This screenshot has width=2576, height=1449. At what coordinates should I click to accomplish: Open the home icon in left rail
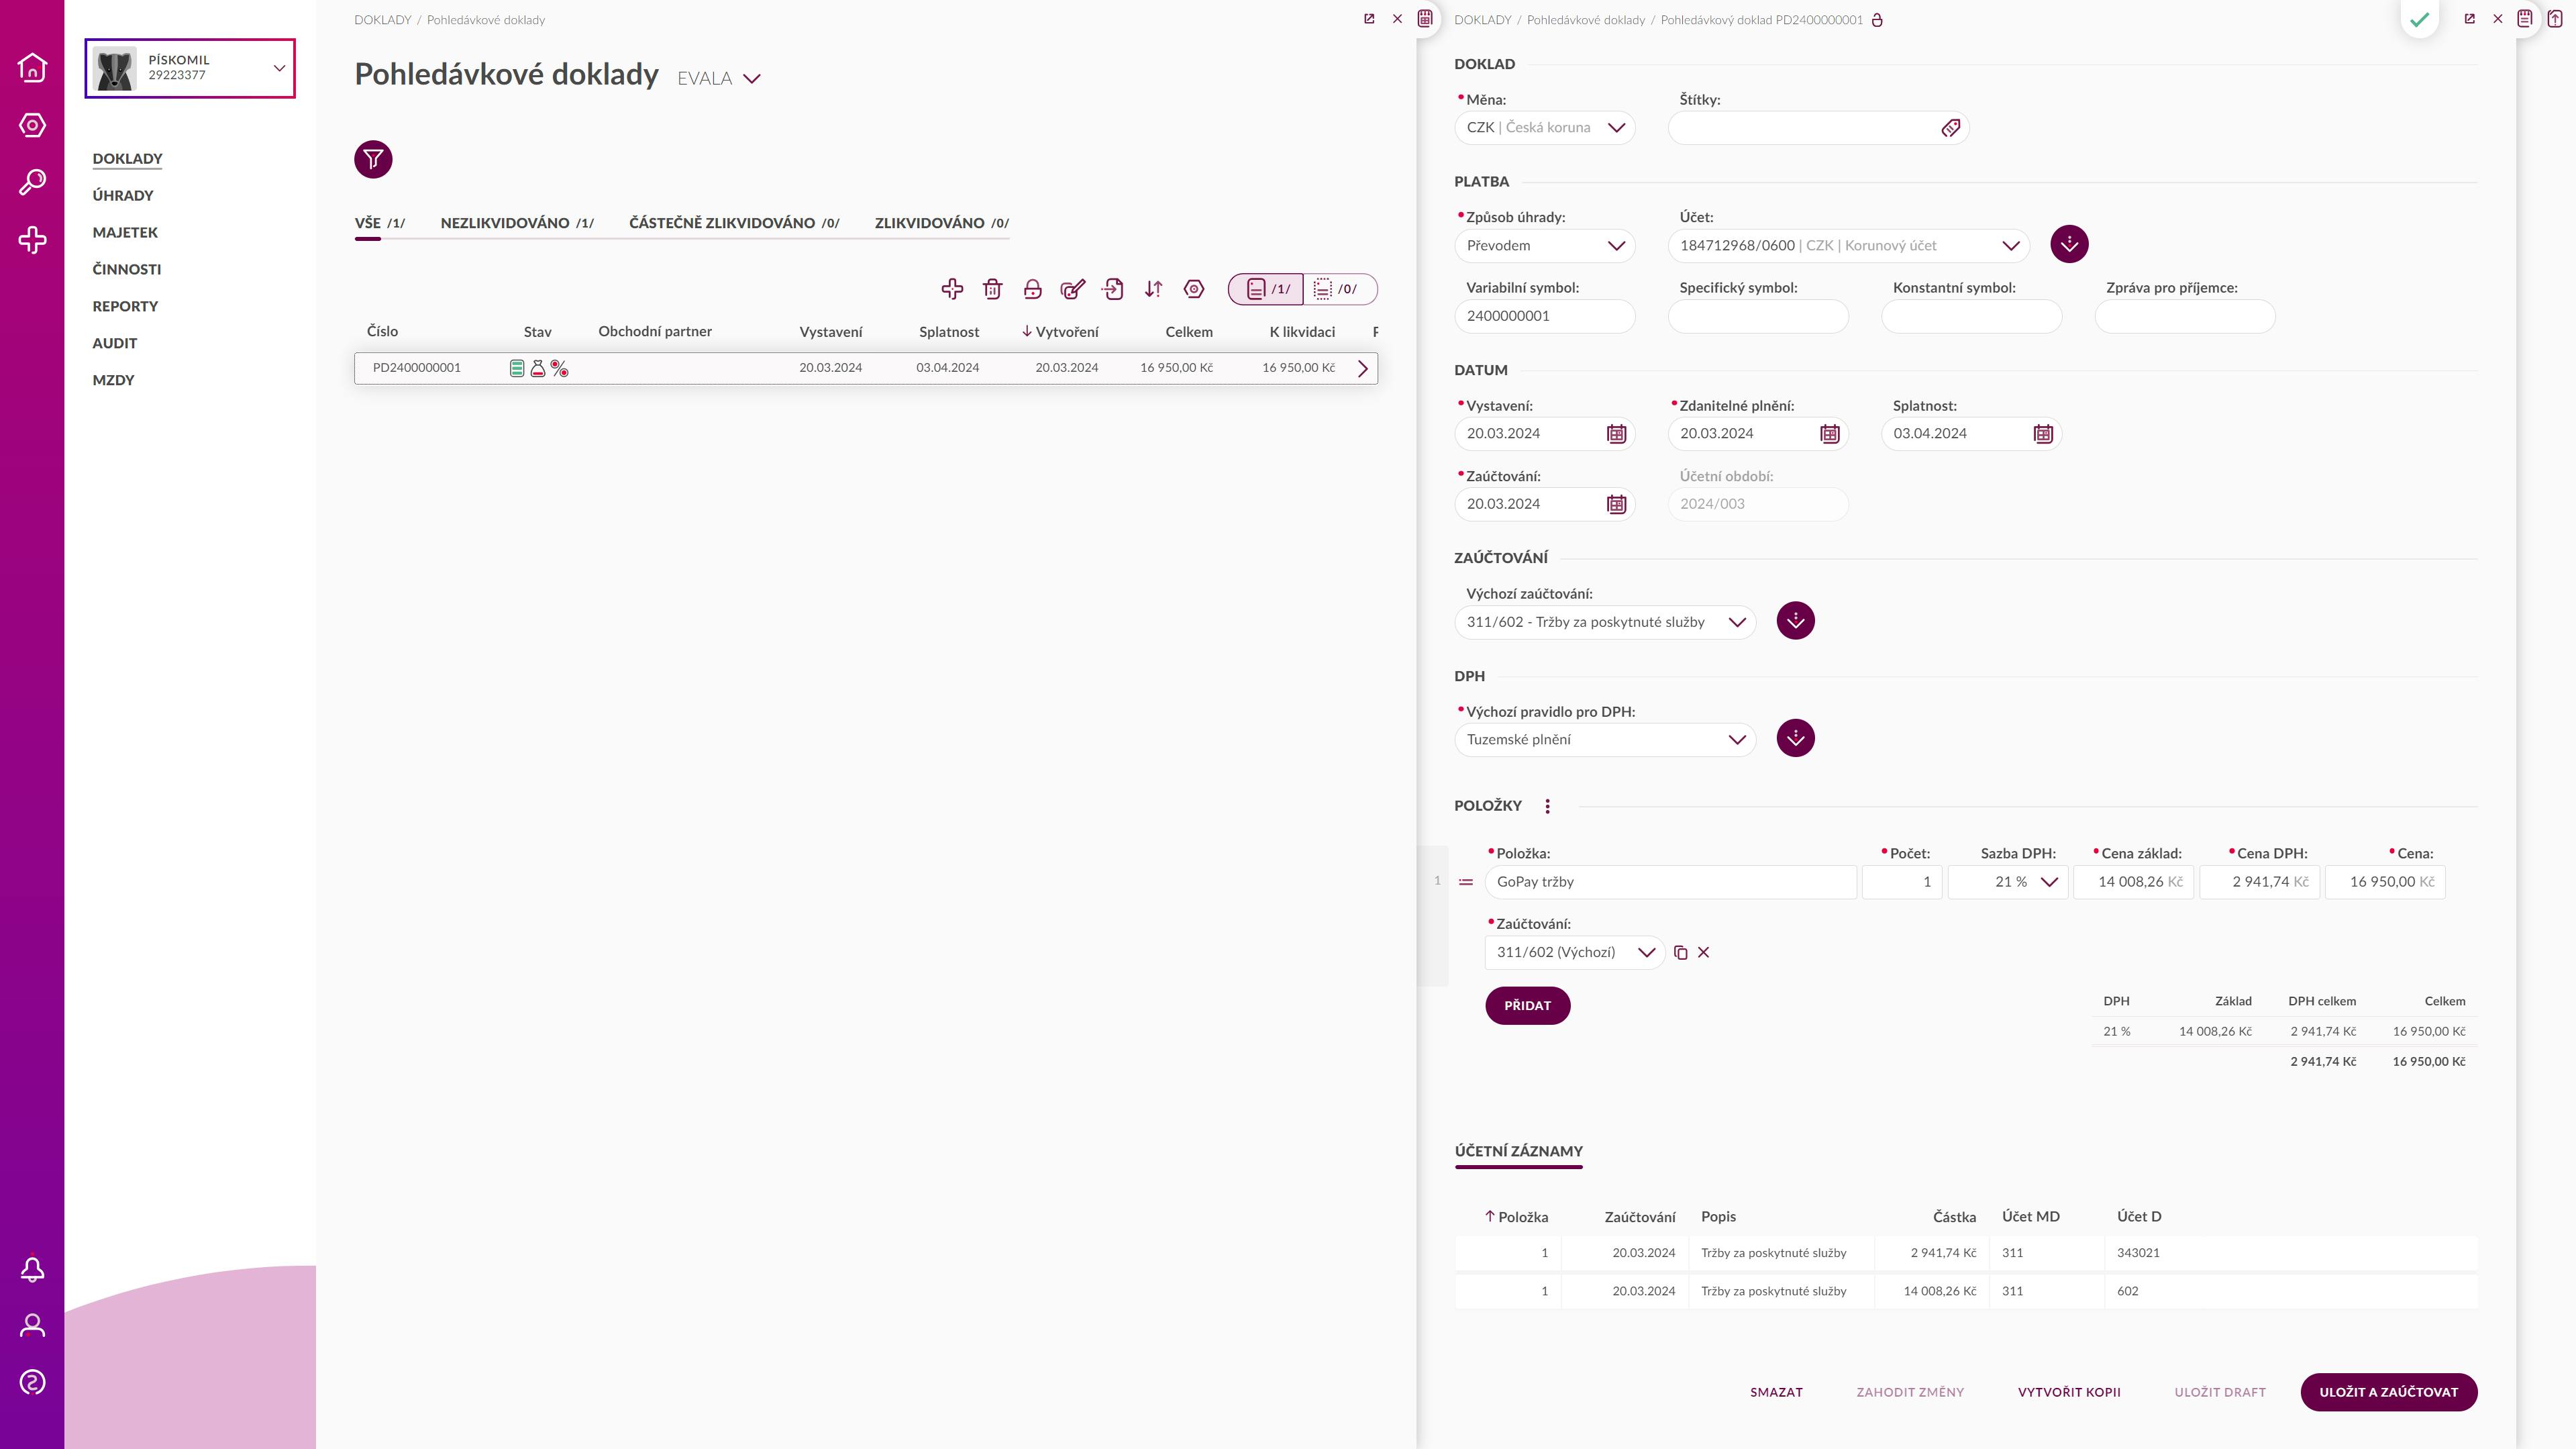32,67
